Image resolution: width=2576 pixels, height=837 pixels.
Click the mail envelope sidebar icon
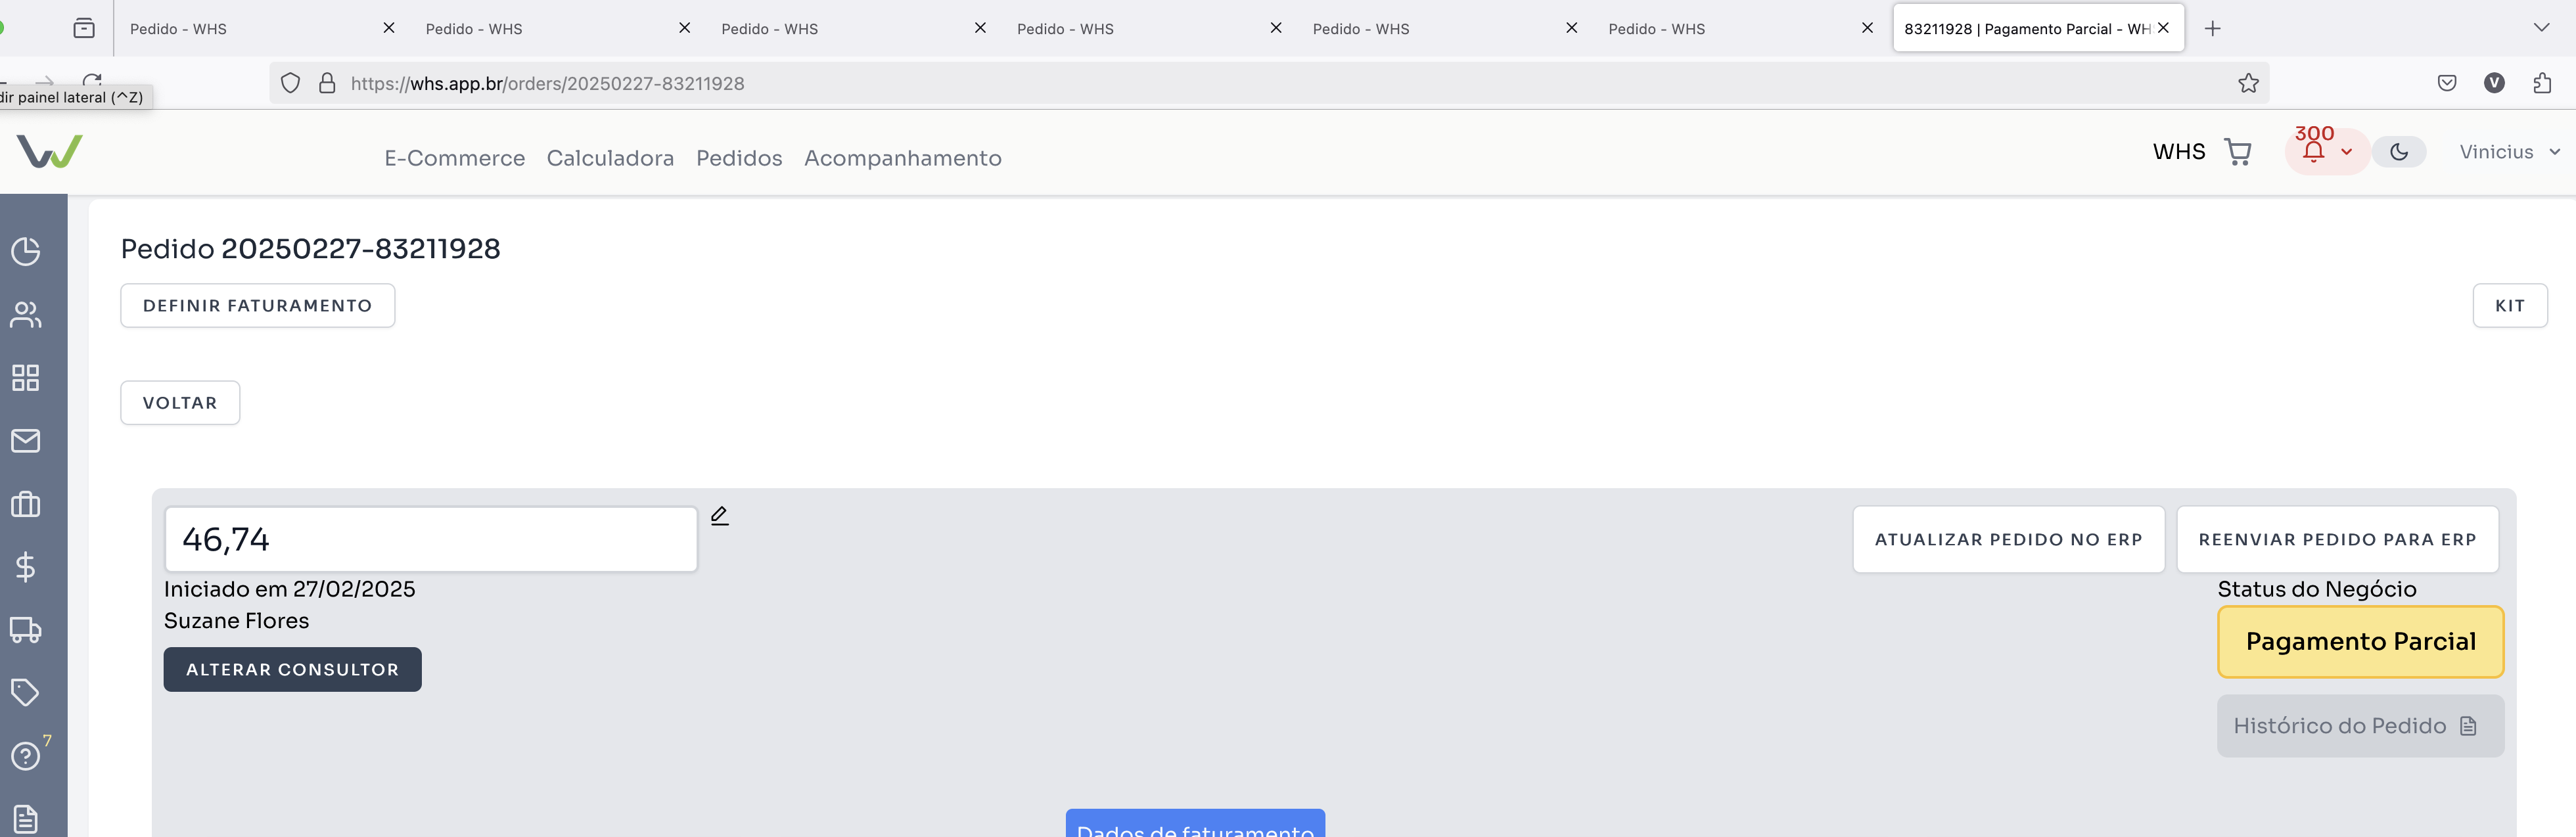pos(26,441)
